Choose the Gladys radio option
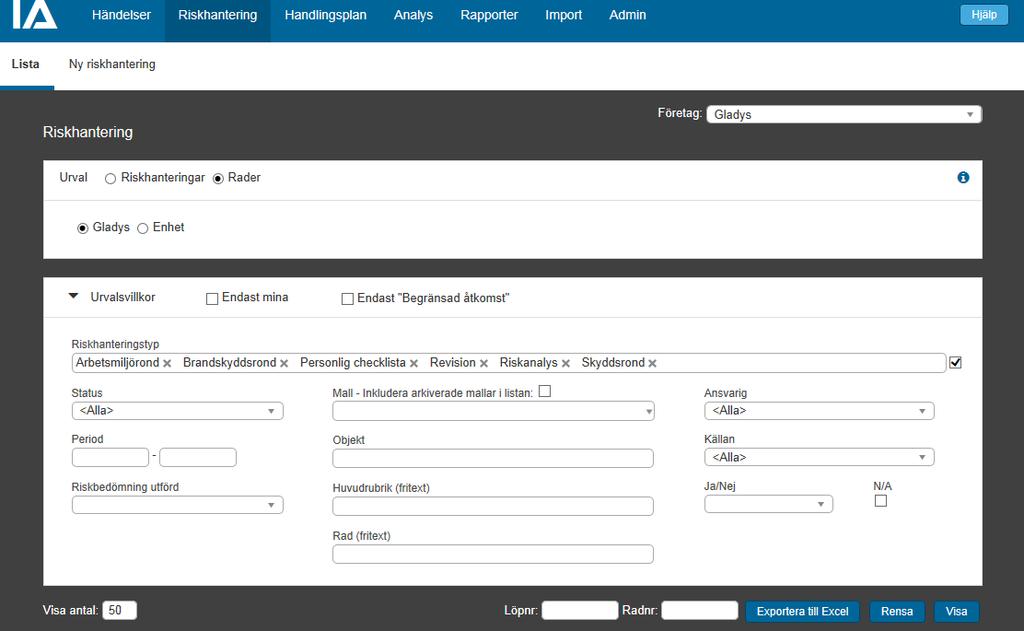 coord(82,228)
